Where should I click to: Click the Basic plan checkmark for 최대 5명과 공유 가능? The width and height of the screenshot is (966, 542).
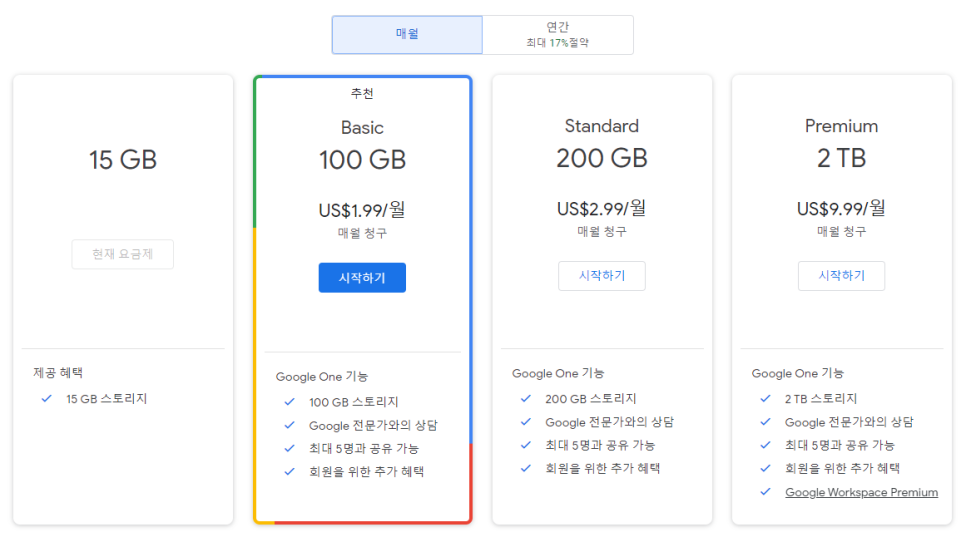click(290, 448)
